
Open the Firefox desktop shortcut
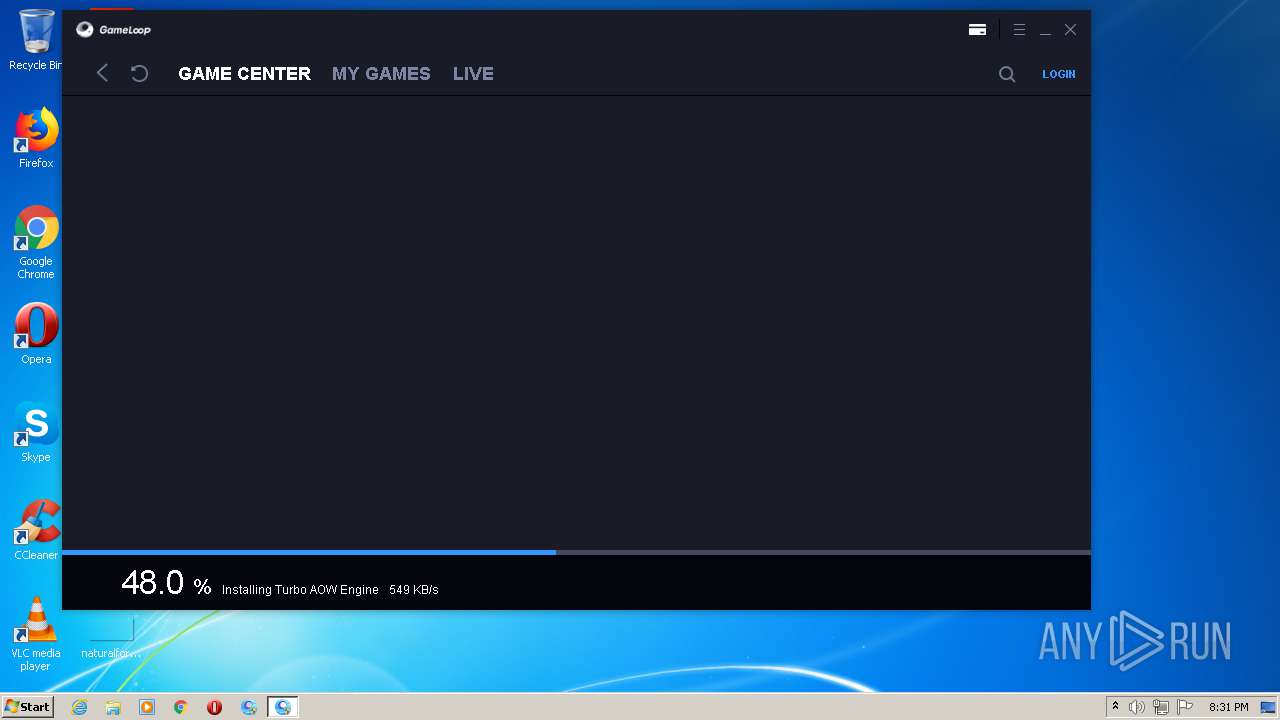pos(36,138)
